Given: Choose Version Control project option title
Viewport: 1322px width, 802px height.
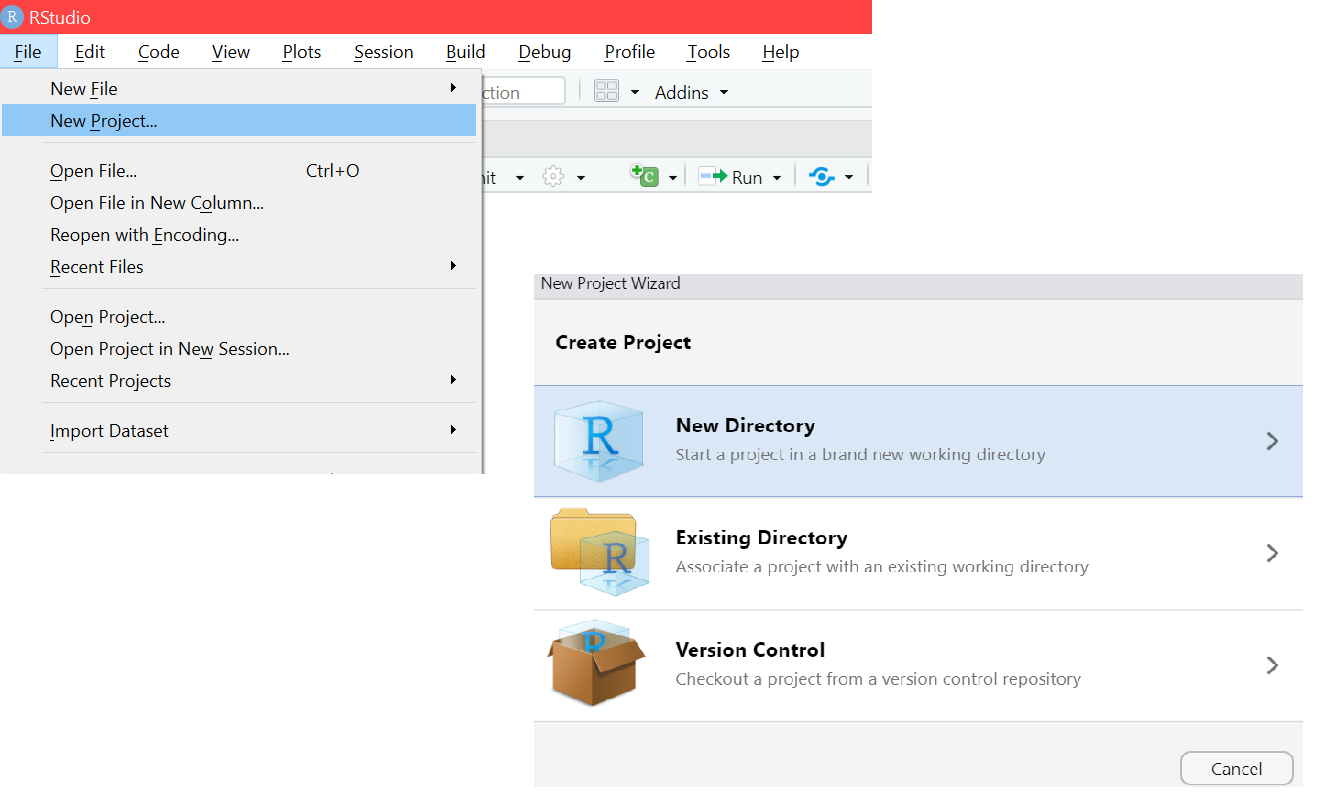Looking at the screenshot, I should 751,650.
